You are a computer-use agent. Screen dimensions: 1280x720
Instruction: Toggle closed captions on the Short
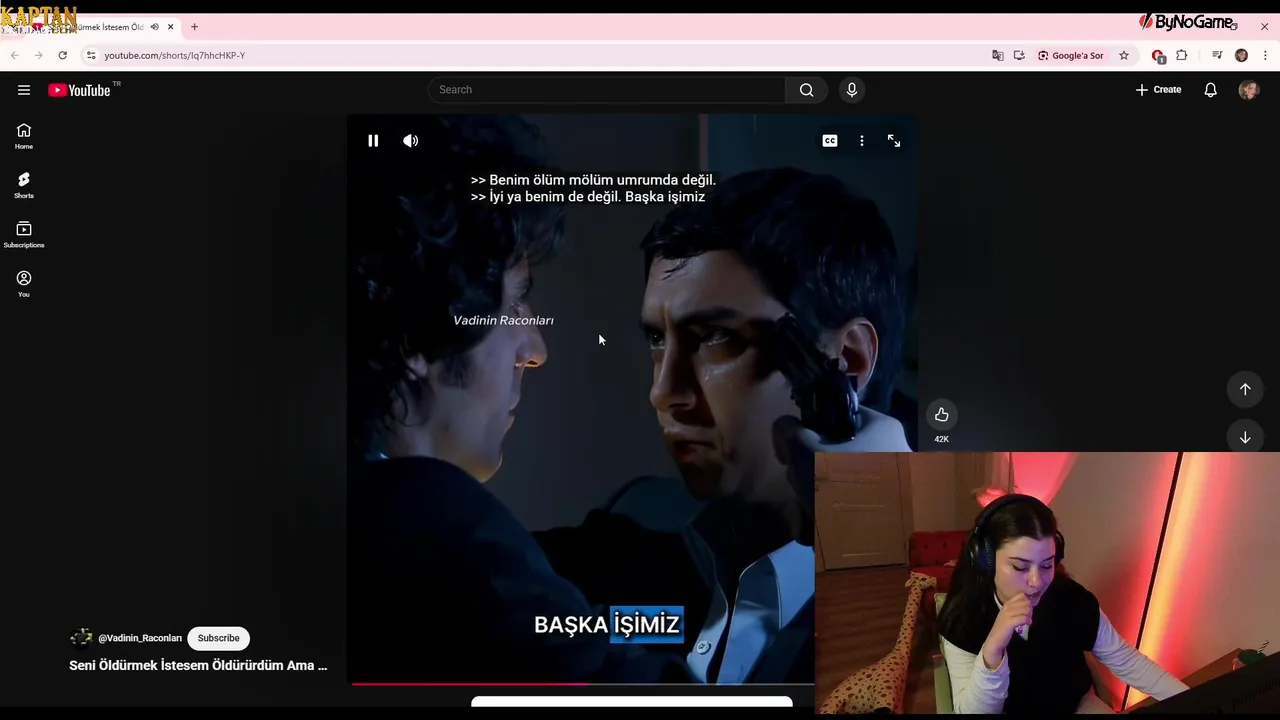click(x=830, y=141)
